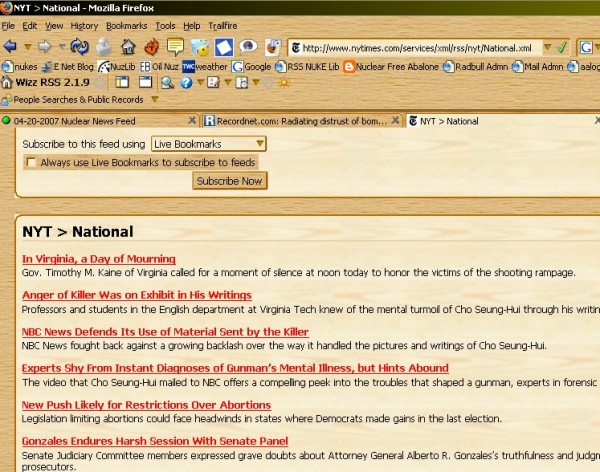Screen dimensions: 600x472
Task: Open dropdown arrow after clock-list icon
Action: tap(256, 82)
